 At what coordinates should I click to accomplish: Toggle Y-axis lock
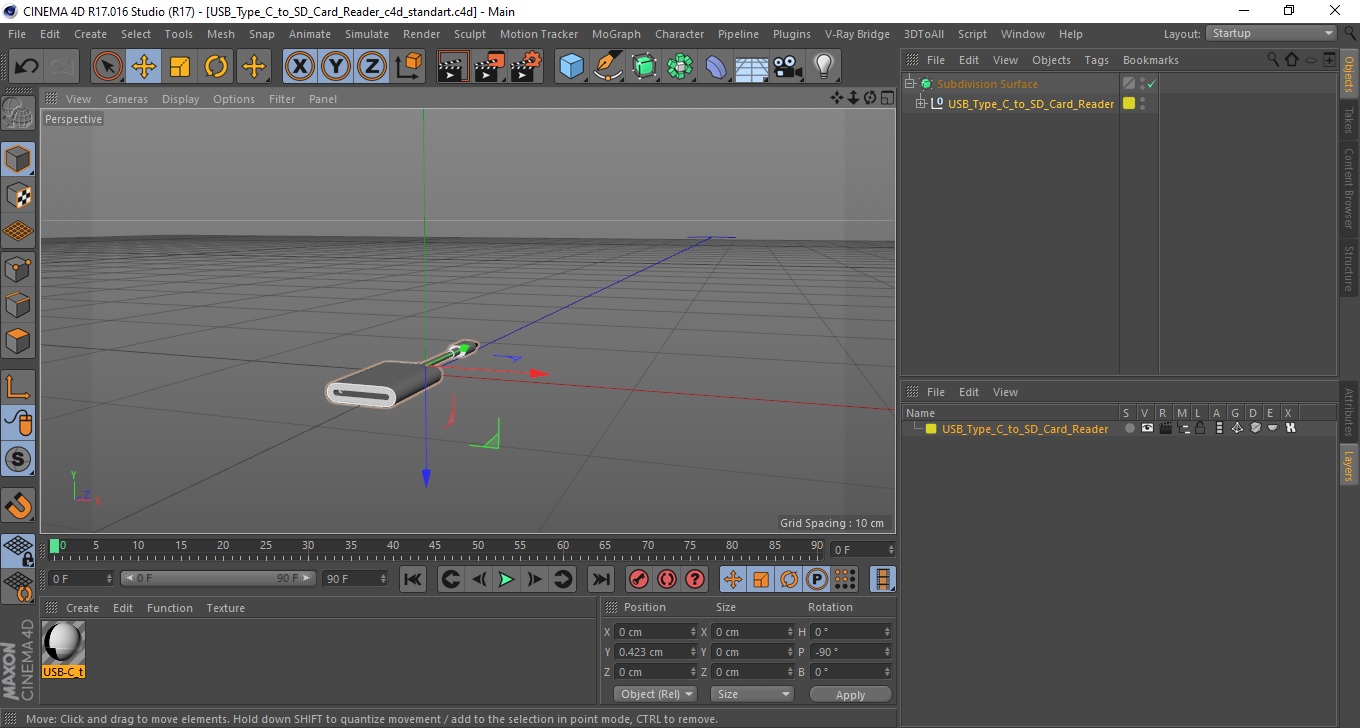tap(336, 67)
